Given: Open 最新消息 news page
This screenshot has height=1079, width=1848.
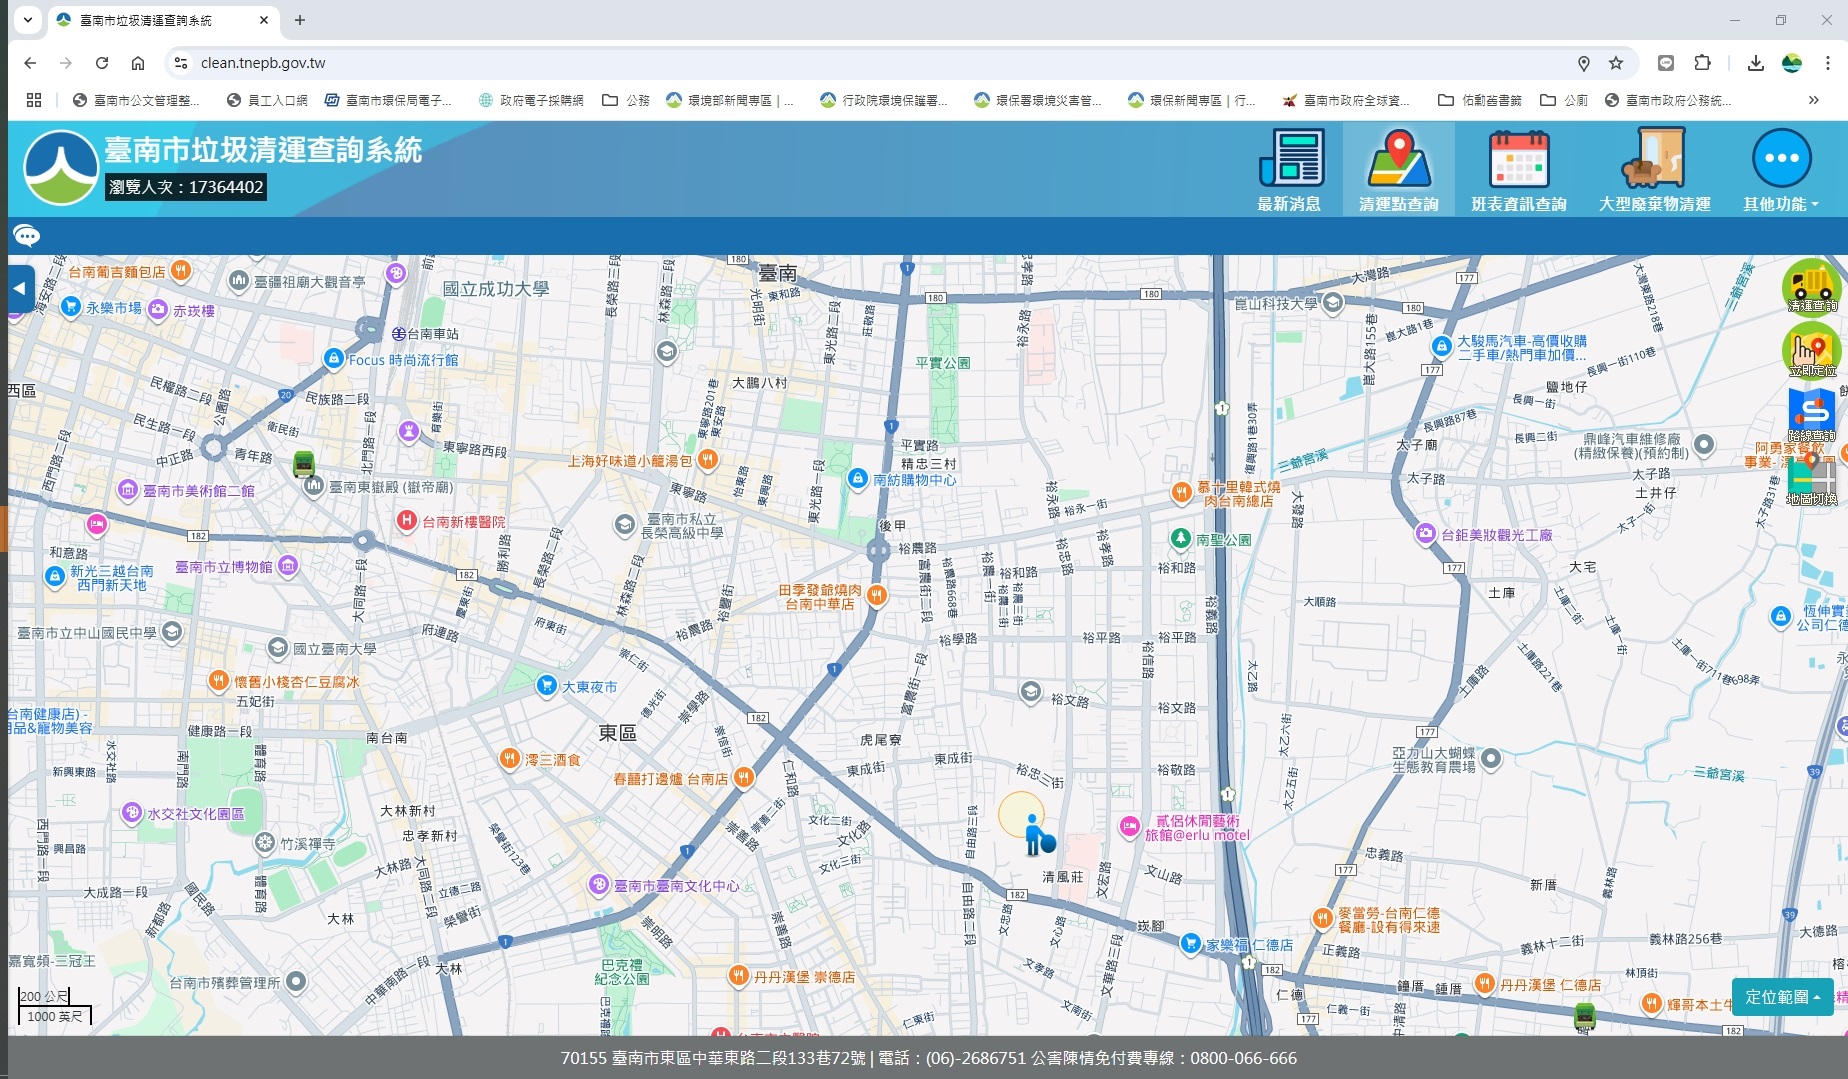Looking at the screenshot, I should (x=1289, y=170).
